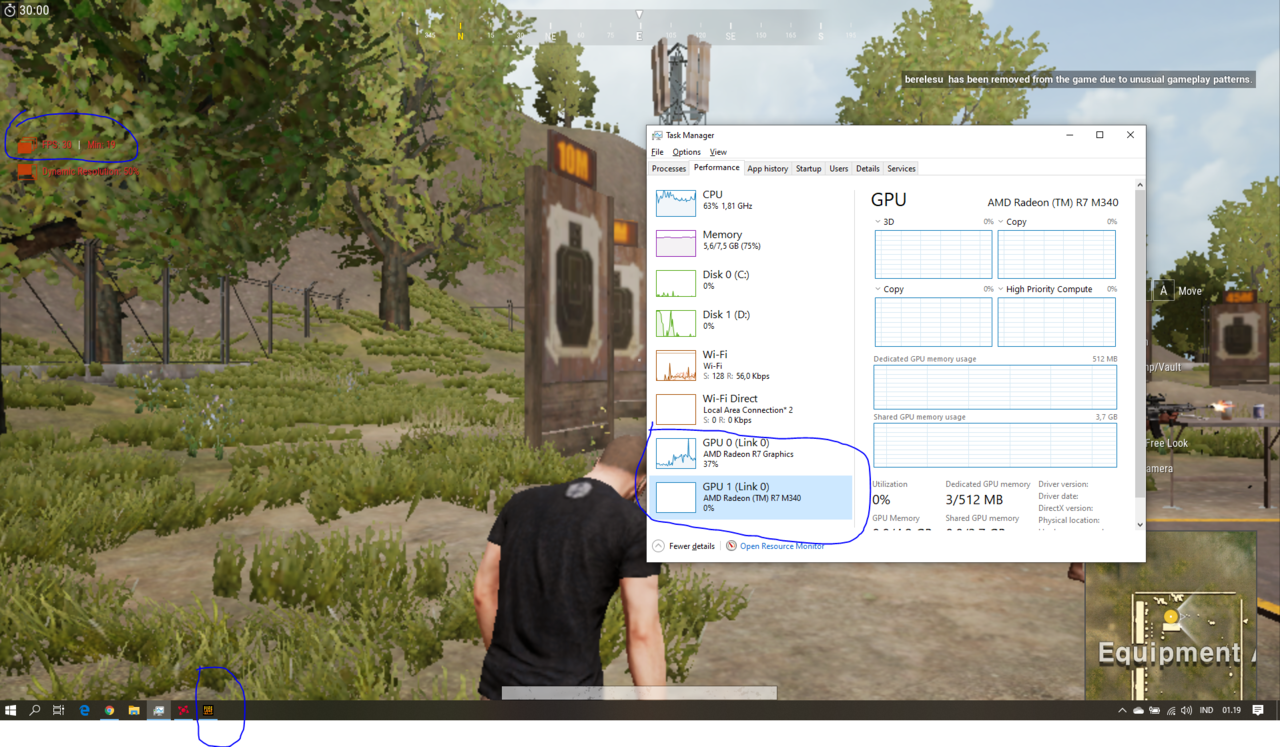Click the CPU usage mini graph thumbnail
The height and width of the screenshot is (747, 1280).
pyautogui.click(x=676, y=203)
